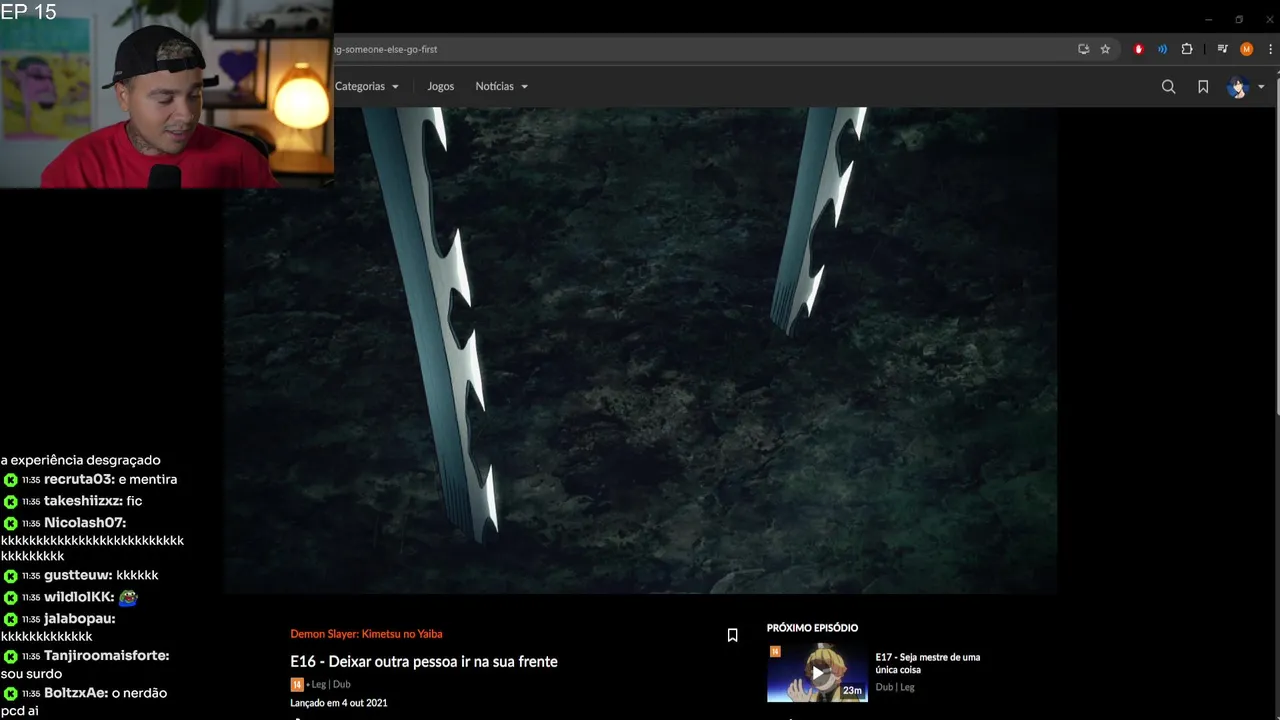The image size is (1280, 720).
Task: Open the blue sound waves extension
Action: 1162,49
